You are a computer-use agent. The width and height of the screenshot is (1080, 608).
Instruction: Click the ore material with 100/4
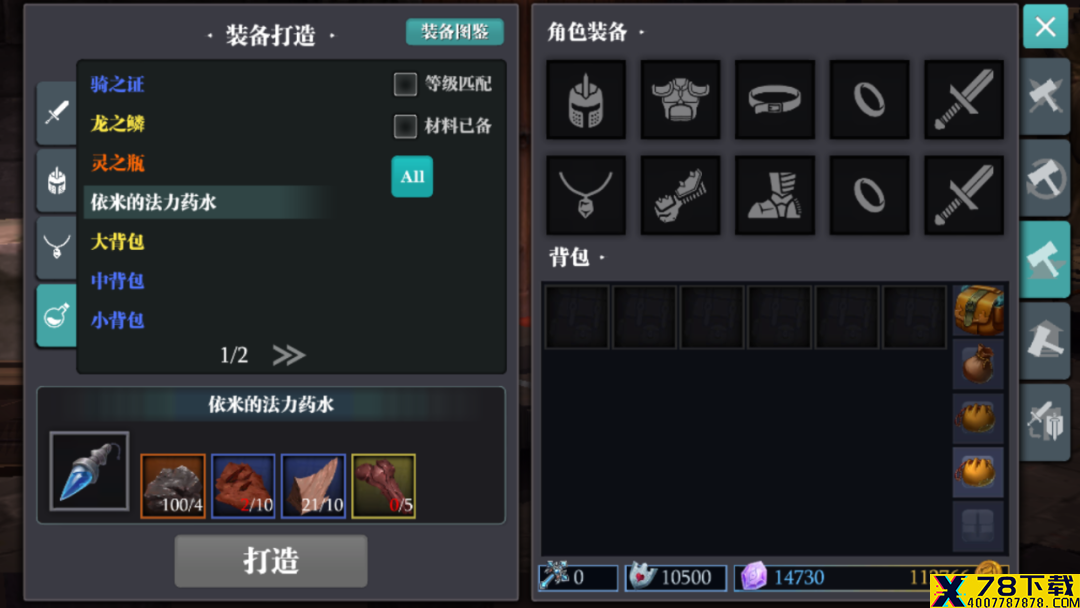pyautogui.click(x=173, y=485)
